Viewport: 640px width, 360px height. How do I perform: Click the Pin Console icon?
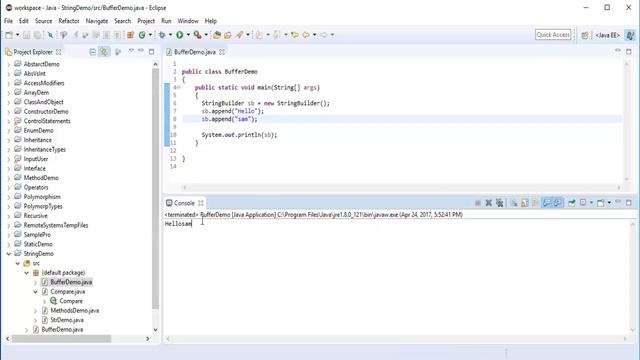pyautogui.click(x=571, y=203)
